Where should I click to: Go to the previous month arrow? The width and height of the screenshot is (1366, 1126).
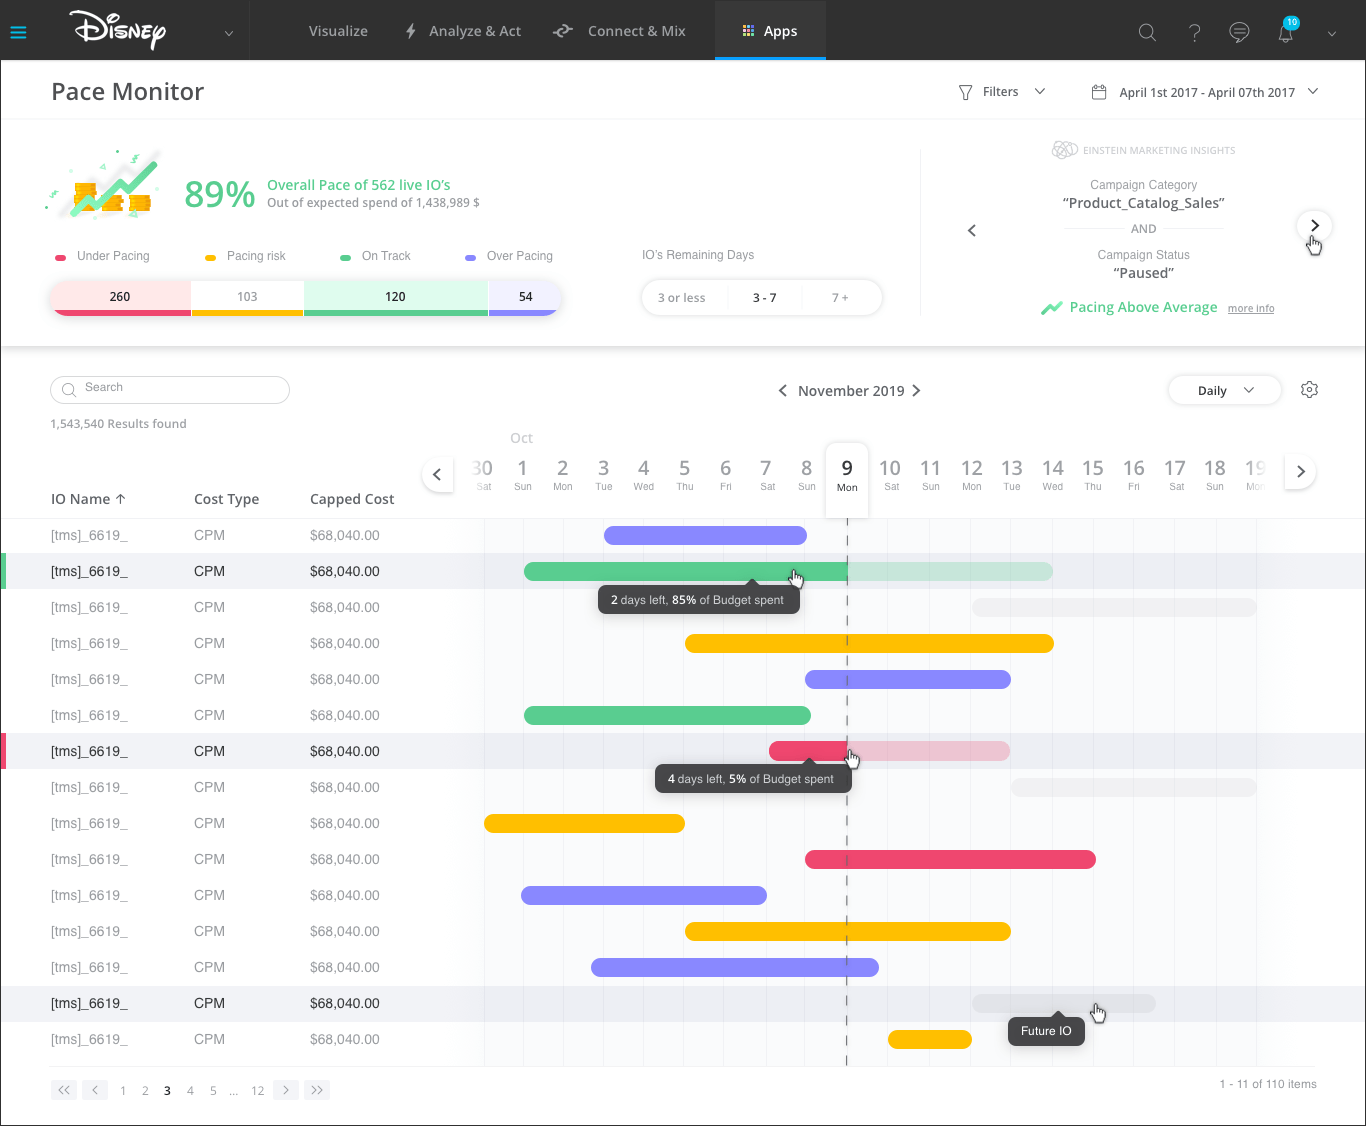782,391
